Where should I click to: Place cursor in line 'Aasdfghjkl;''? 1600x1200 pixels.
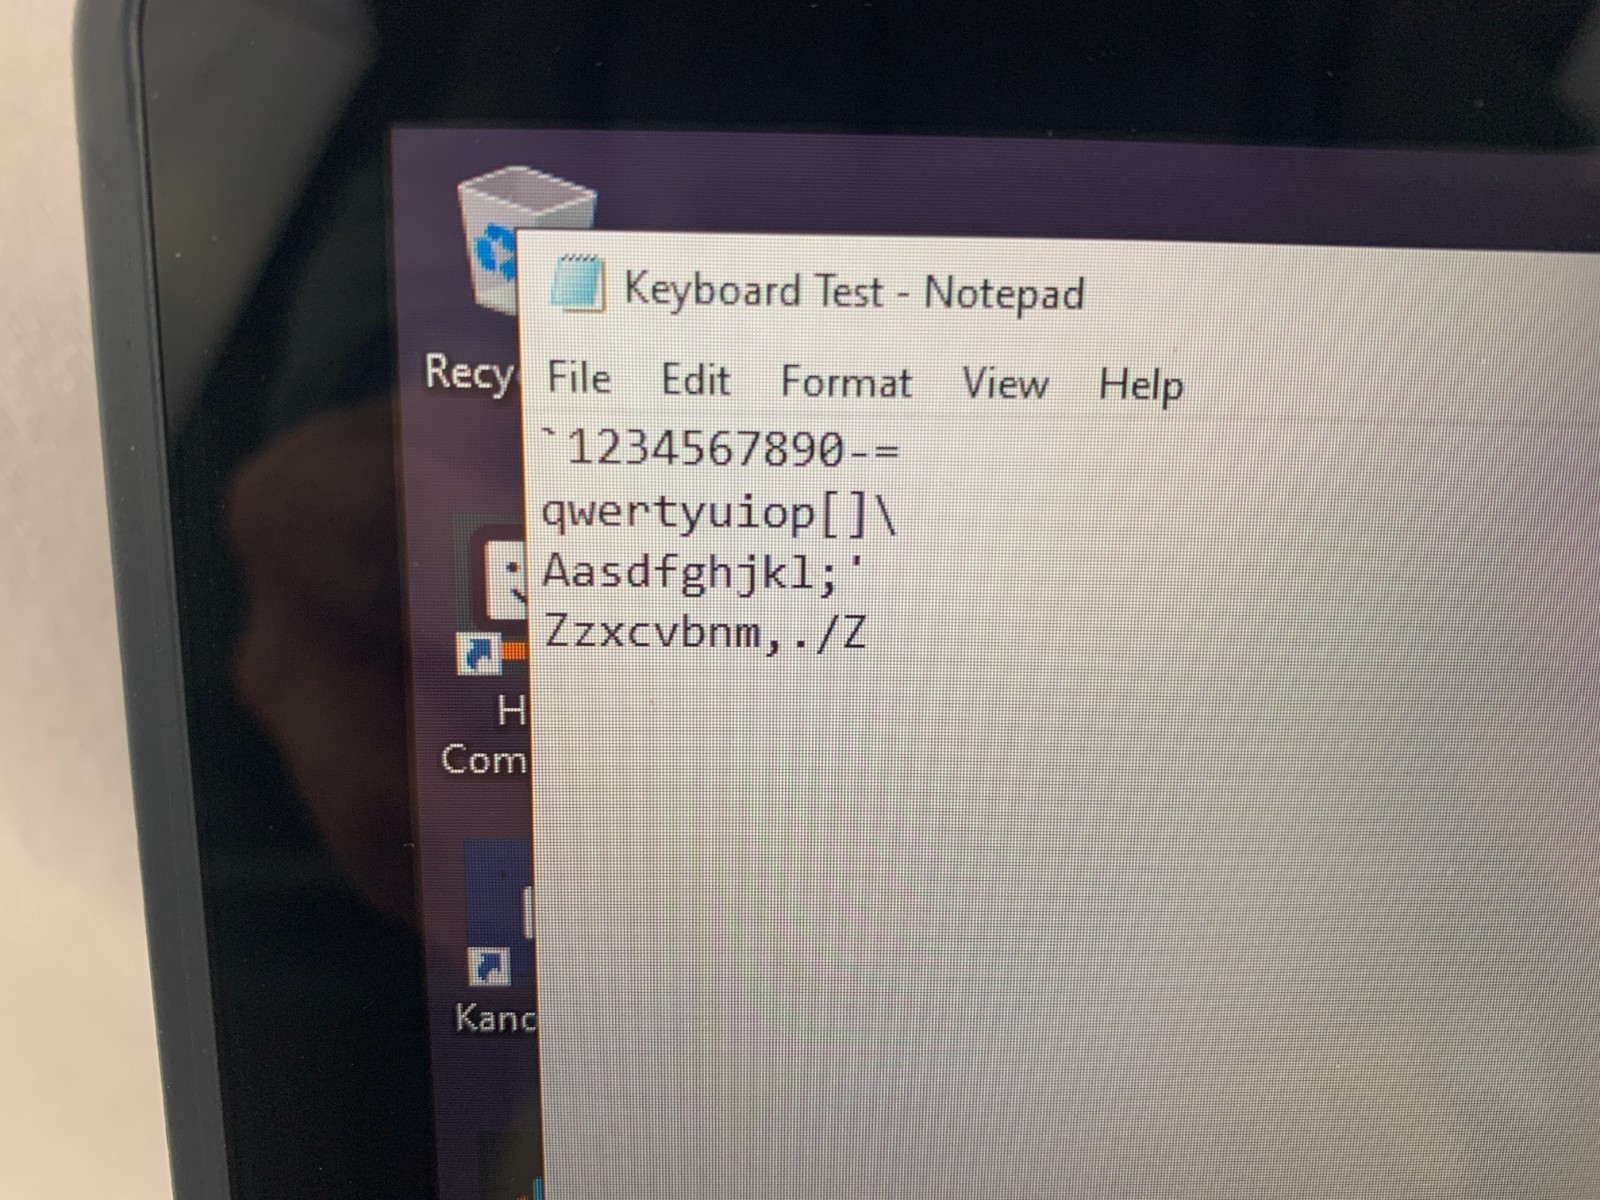point(702,573)
